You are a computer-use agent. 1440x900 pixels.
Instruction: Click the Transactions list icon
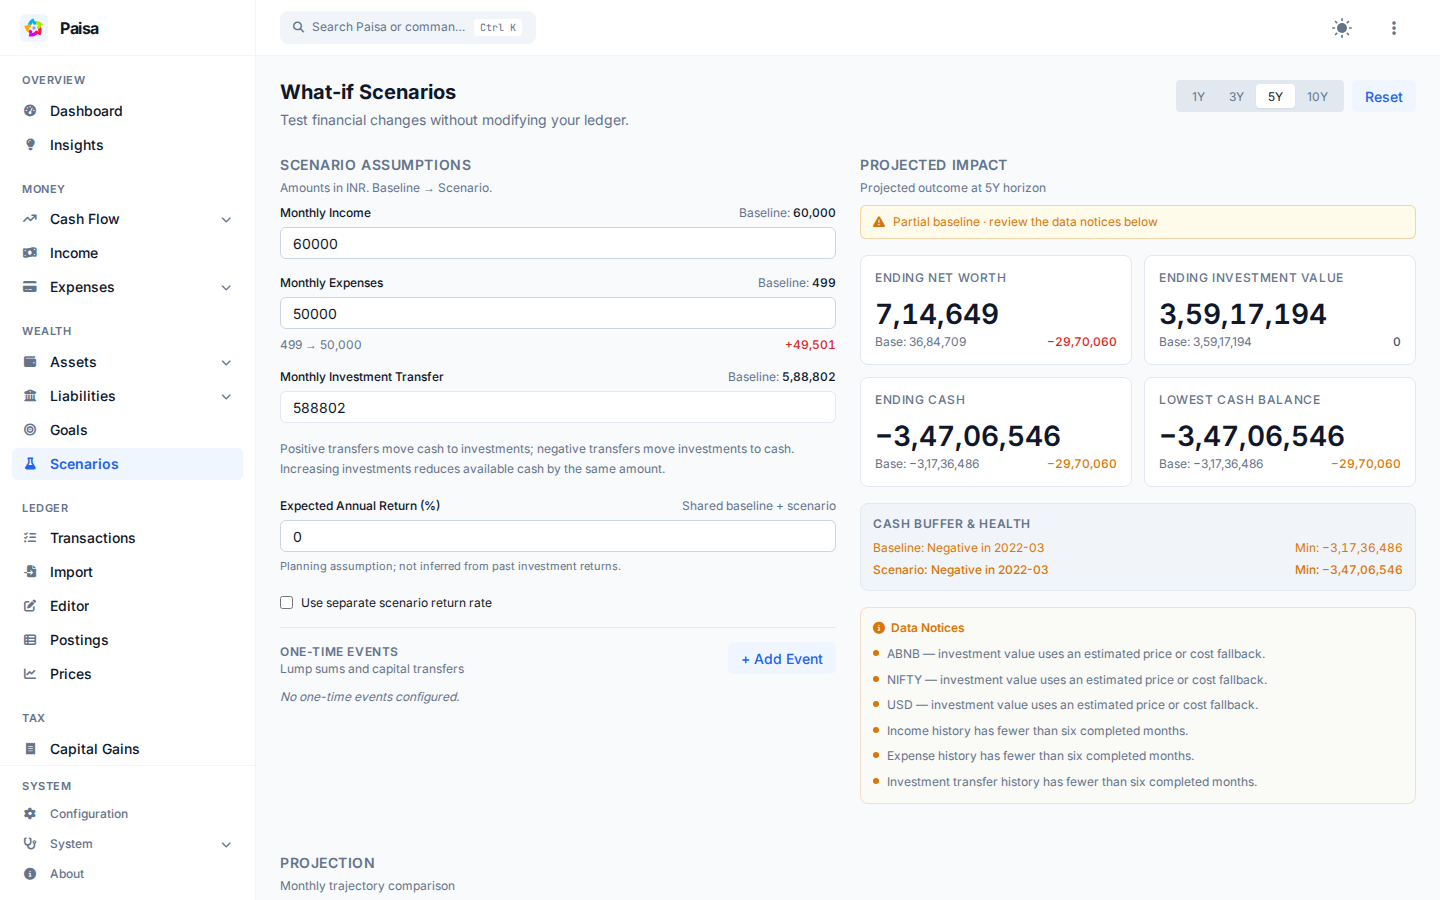[30, 538]
